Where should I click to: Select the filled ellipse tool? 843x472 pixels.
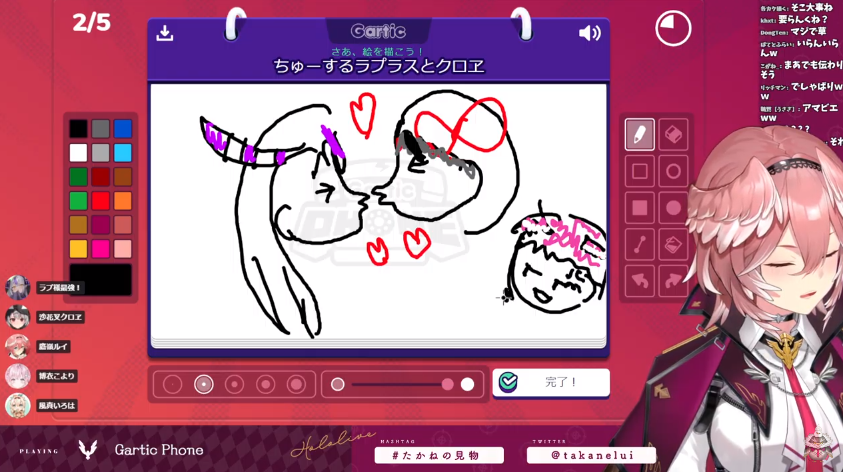coord(673,208)
